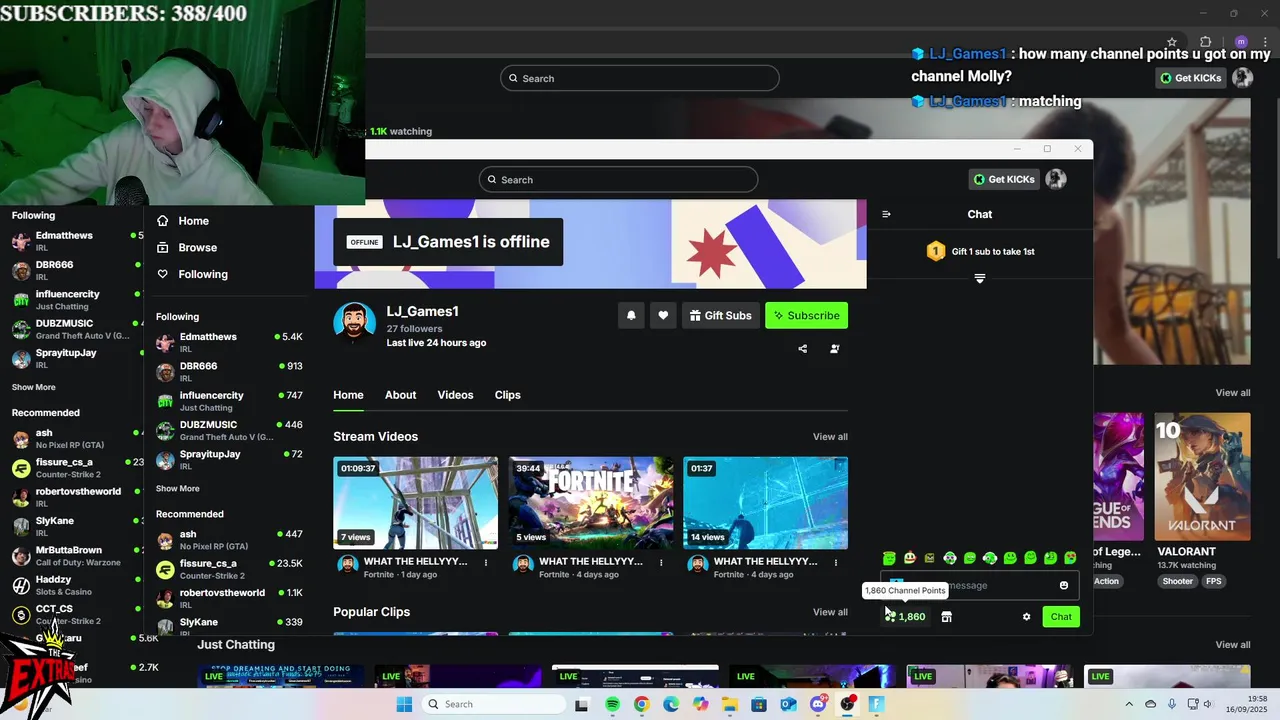Viewport: 1280px width, 720px height.
Task: Click the Gift Subs button
Action: 721,316
